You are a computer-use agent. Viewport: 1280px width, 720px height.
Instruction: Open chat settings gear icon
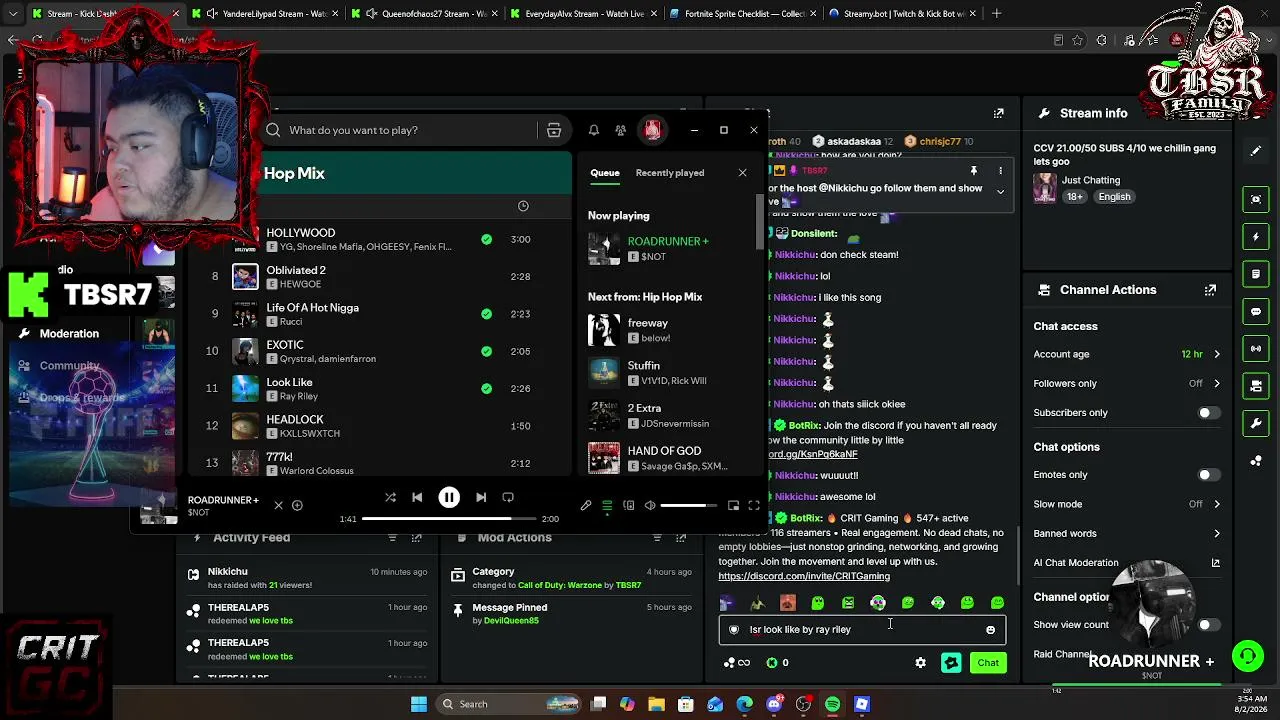(x=921, y=663)
